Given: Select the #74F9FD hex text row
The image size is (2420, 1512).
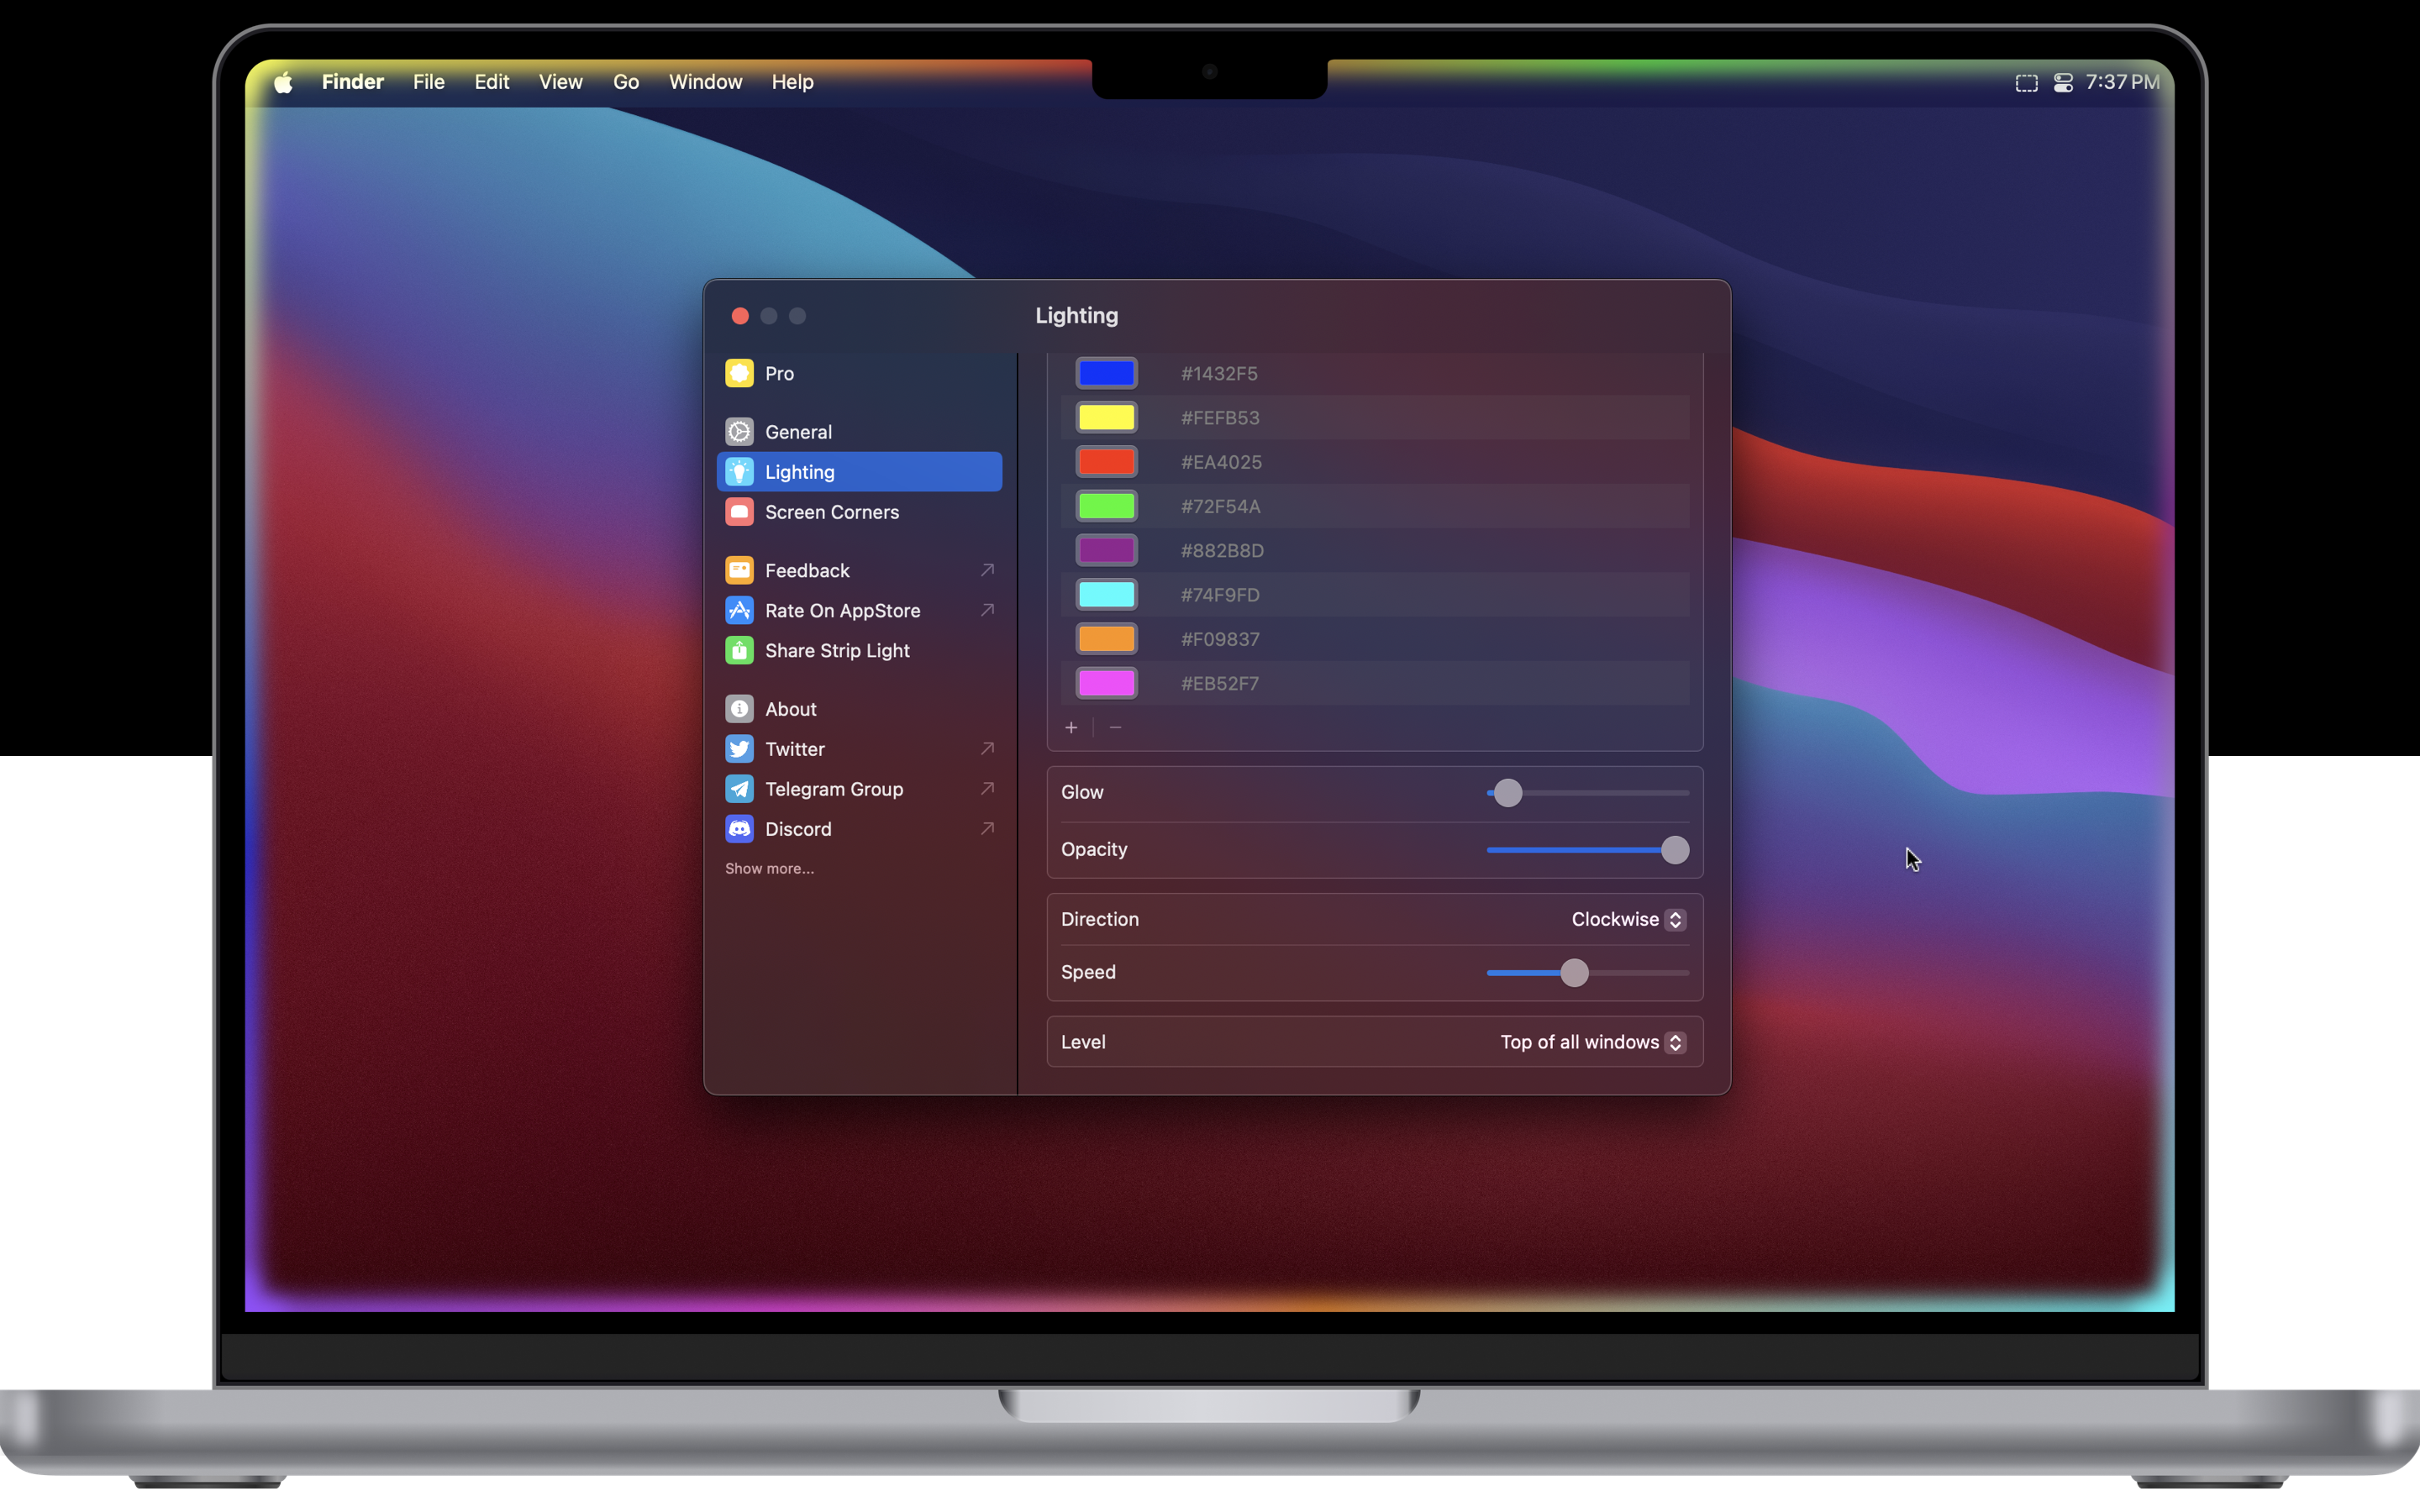Looking at the screenshot, I should point(1219,595).
